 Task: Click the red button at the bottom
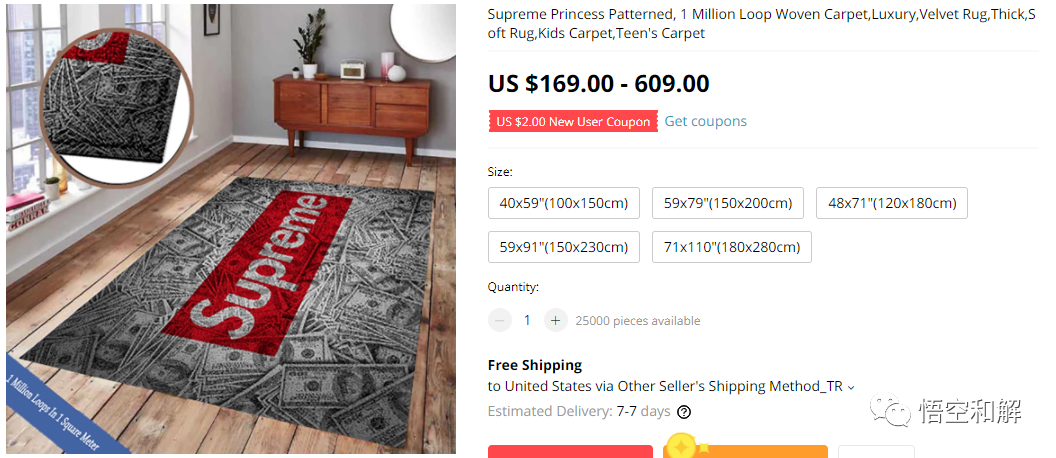(570, 451)
